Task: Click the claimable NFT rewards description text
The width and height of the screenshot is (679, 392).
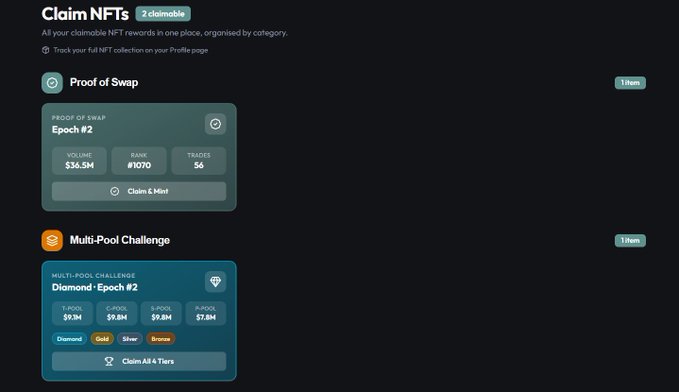Action: (x=165, y=33)
